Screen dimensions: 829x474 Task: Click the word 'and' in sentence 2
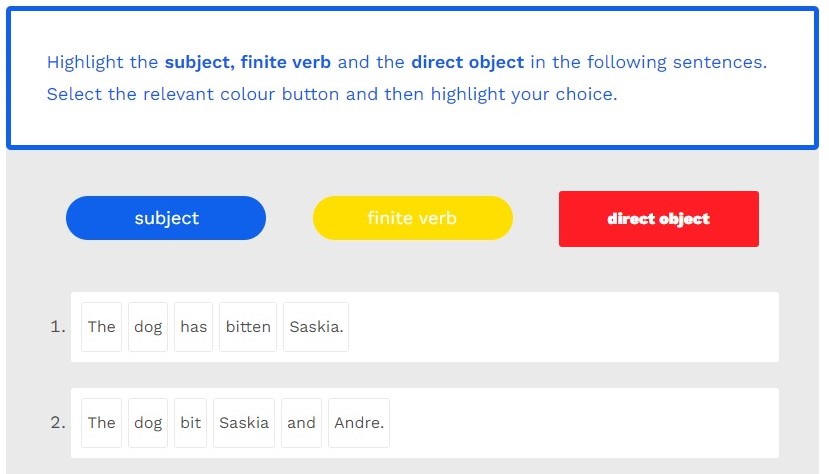coord(301,423)
